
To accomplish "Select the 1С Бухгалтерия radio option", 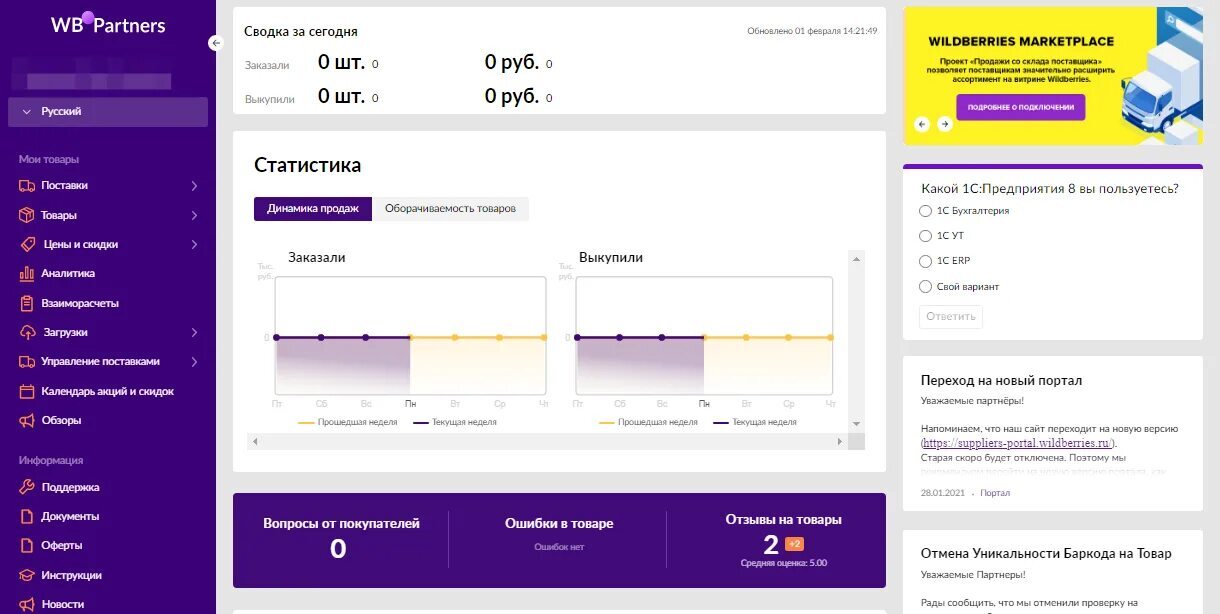I will point(925,211).
